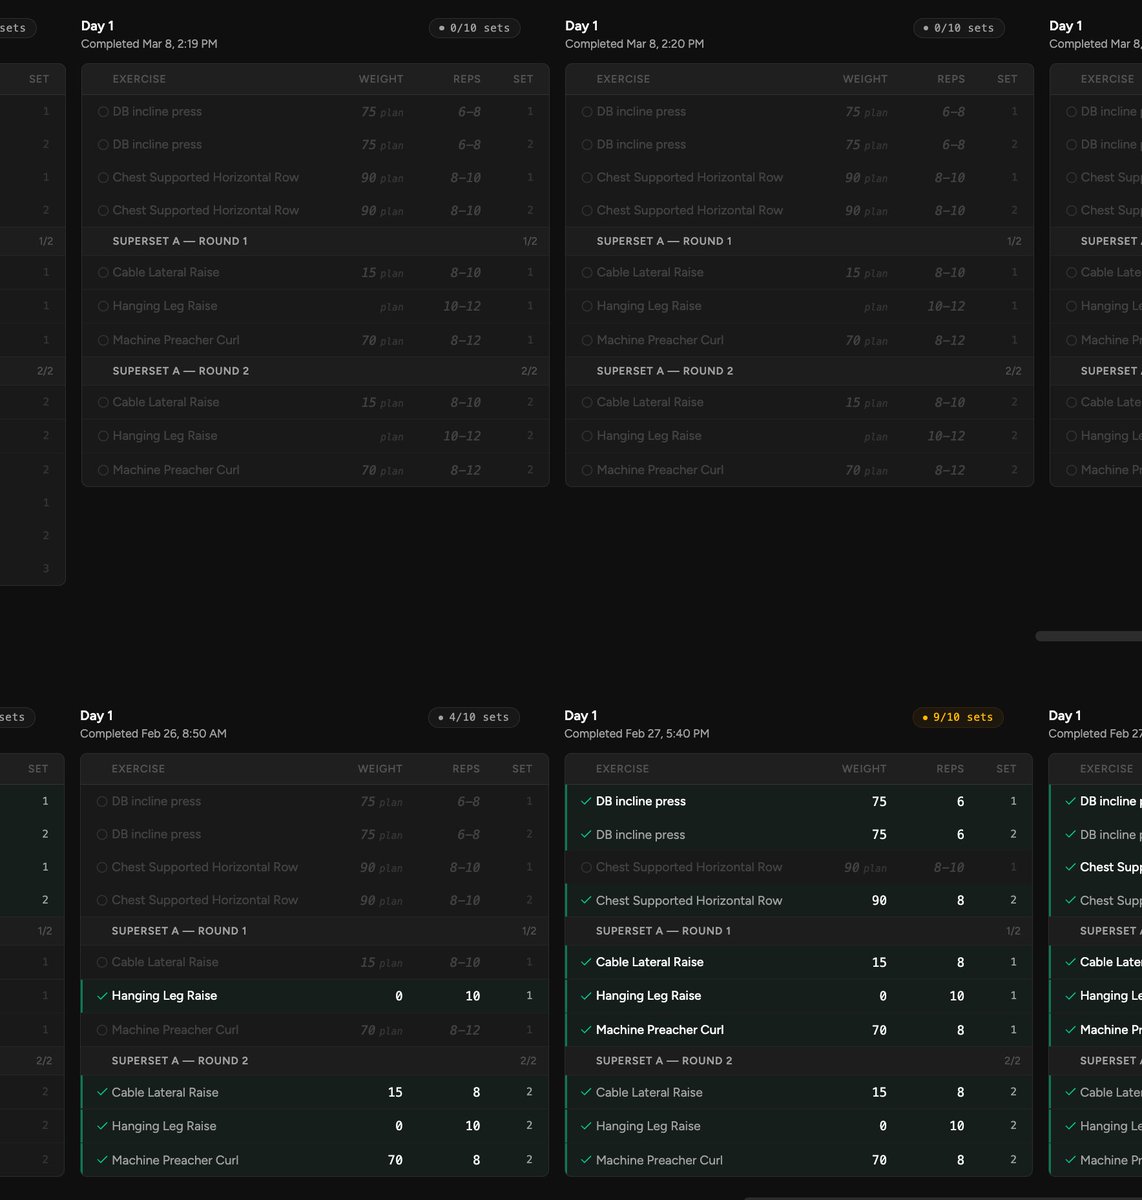This screenshot has width=1142, height=1200.
Task: Click 'Completed Mar 8, 2:20 PM' text
Action: [634, 44]
